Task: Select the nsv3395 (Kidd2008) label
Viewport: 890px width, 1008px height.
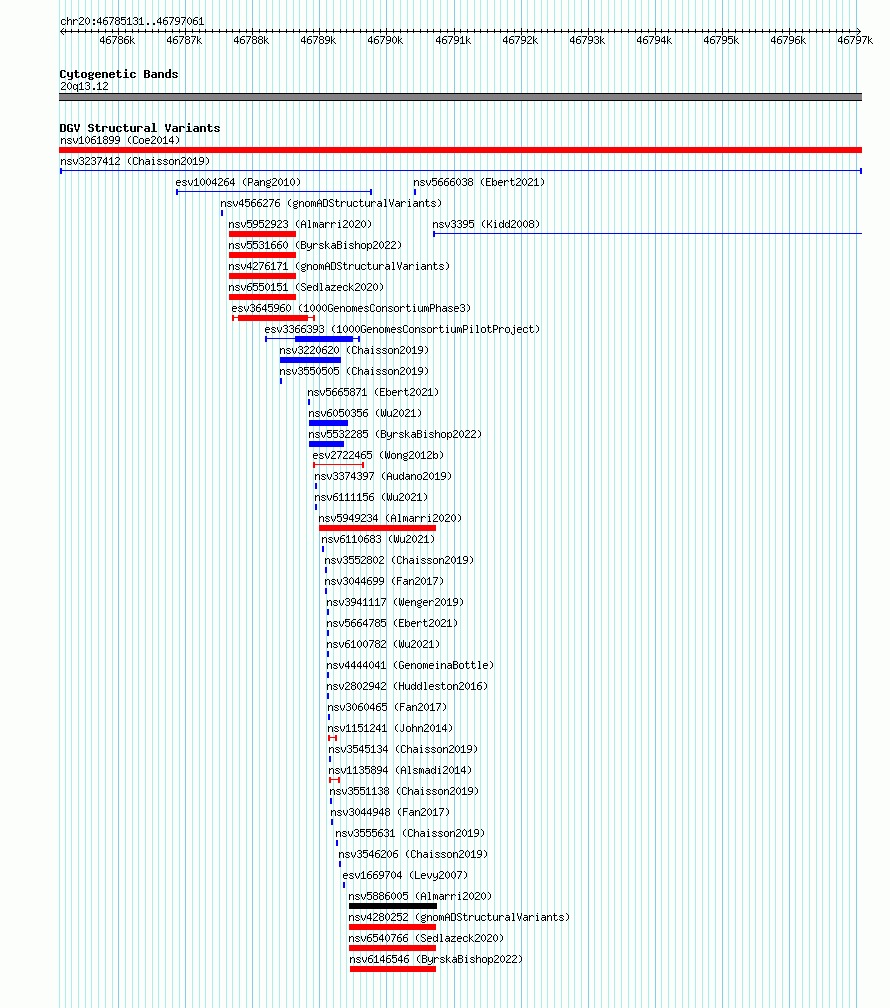Action: coord(486,224)
